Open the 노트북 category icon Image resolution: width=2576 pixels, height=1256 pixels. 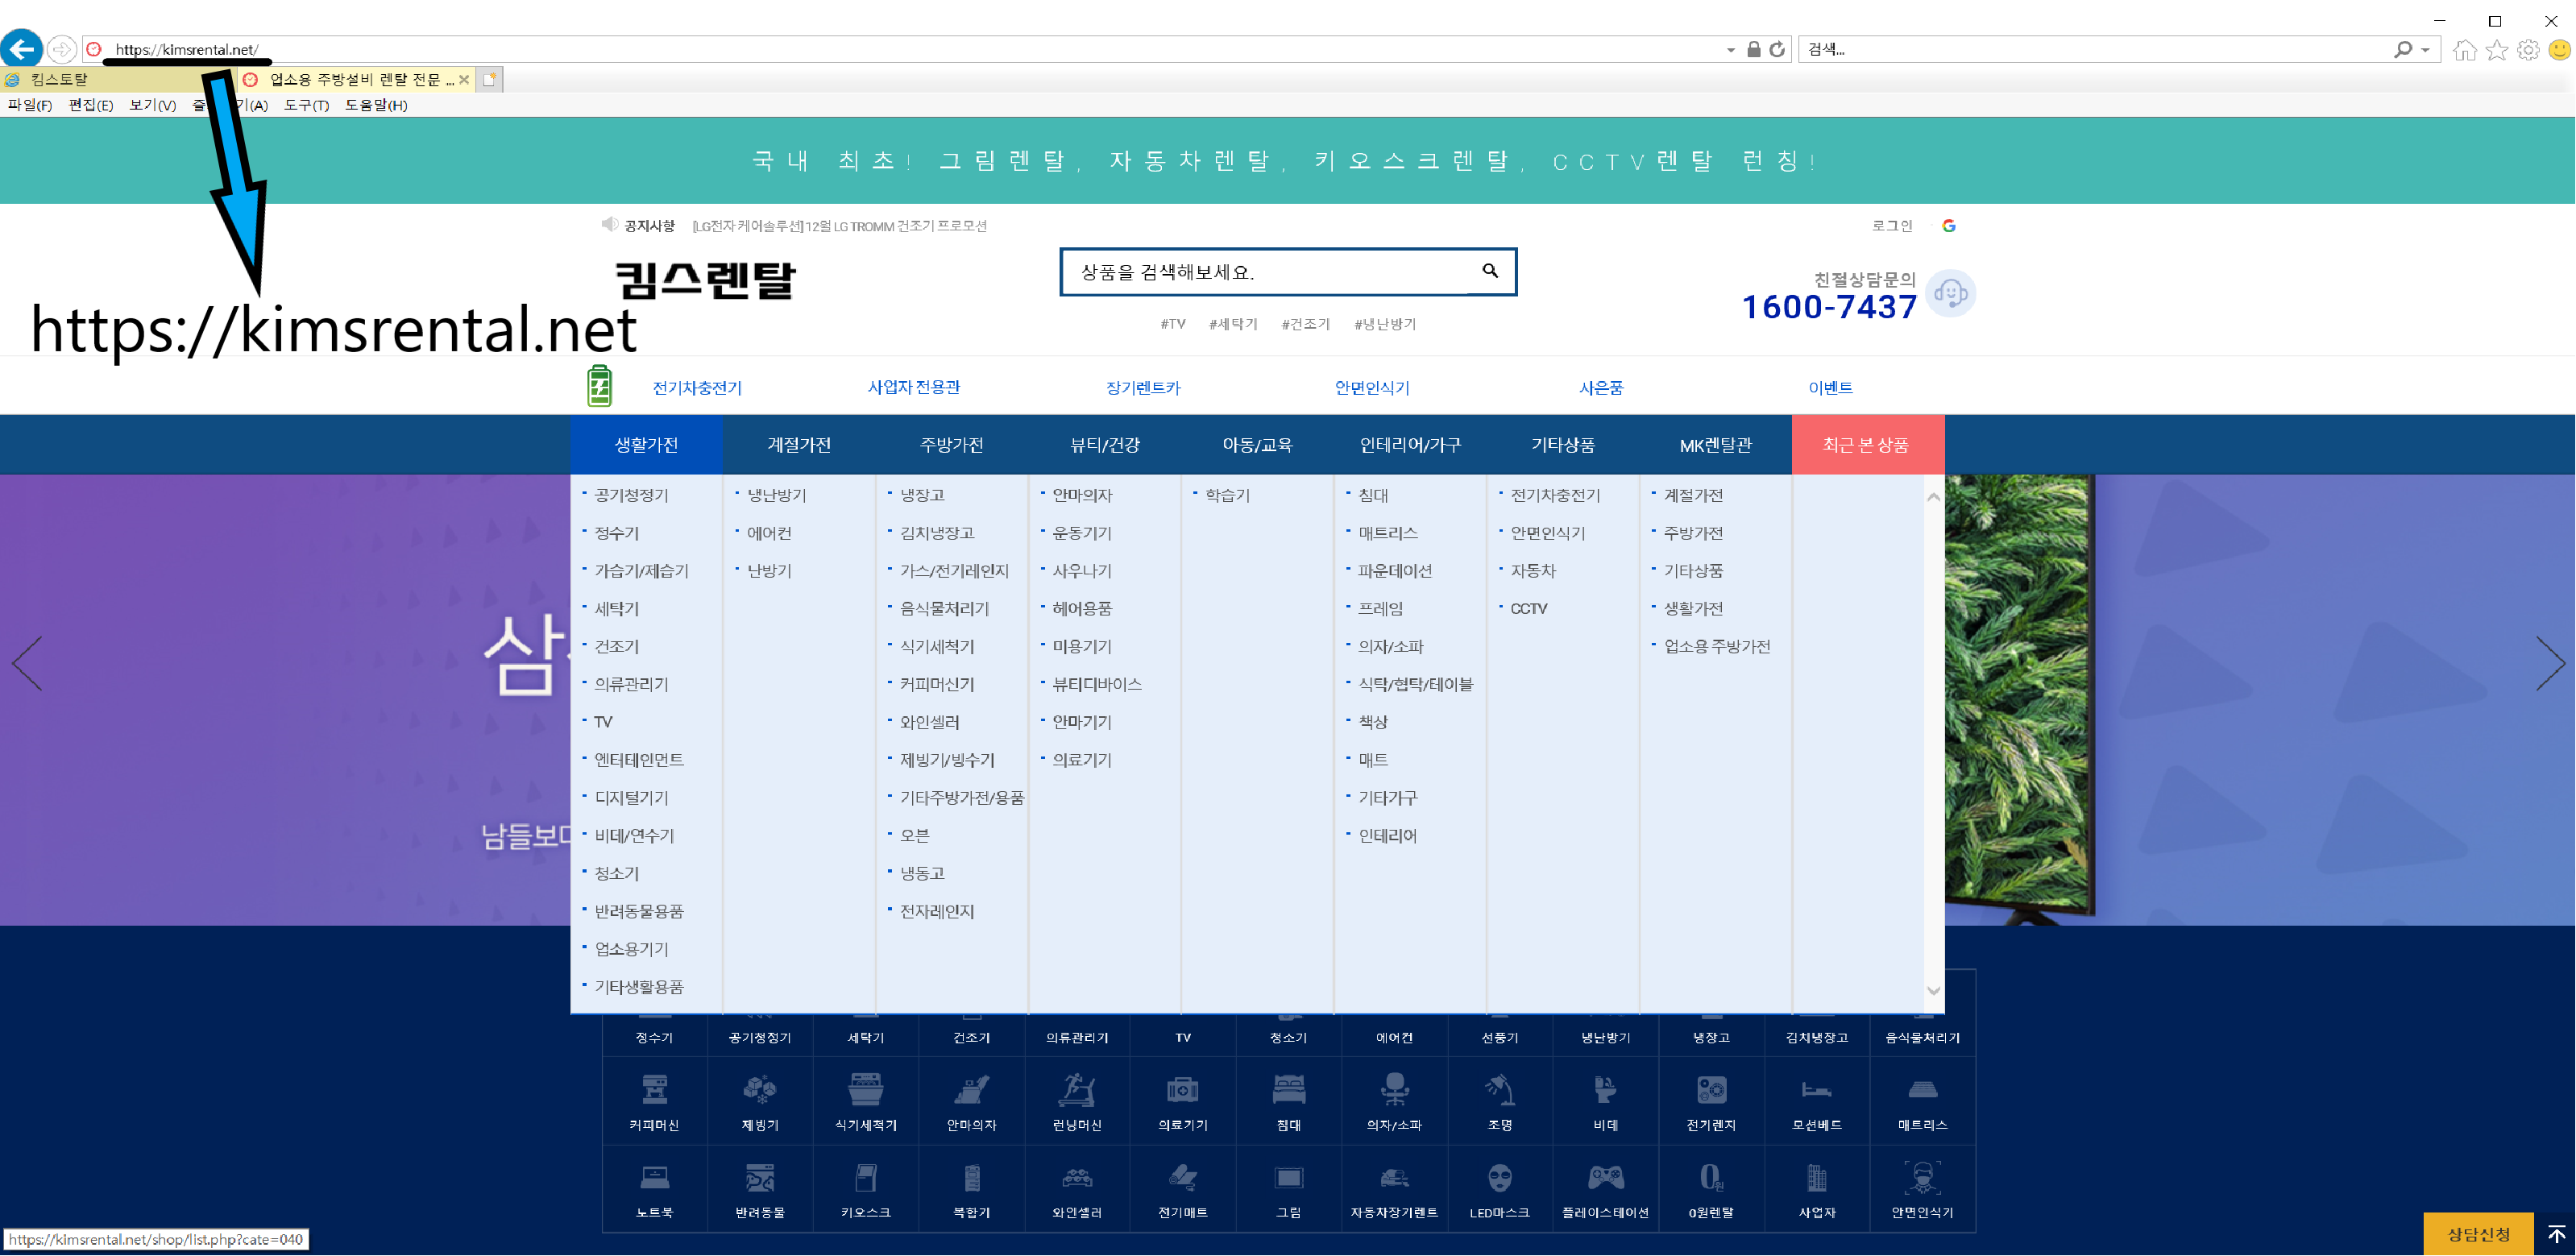pos(655,1177)
